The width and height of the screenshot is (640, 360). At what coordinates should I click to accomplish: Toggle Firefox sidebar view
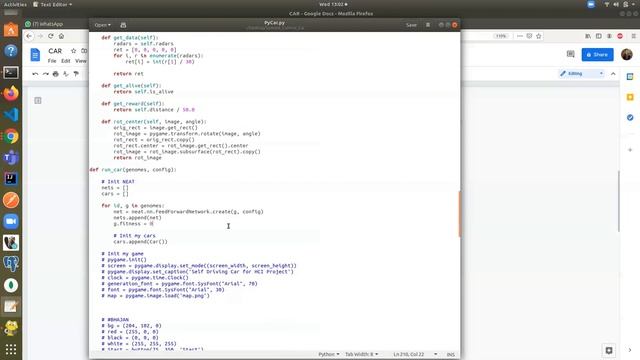coord(598,36)
